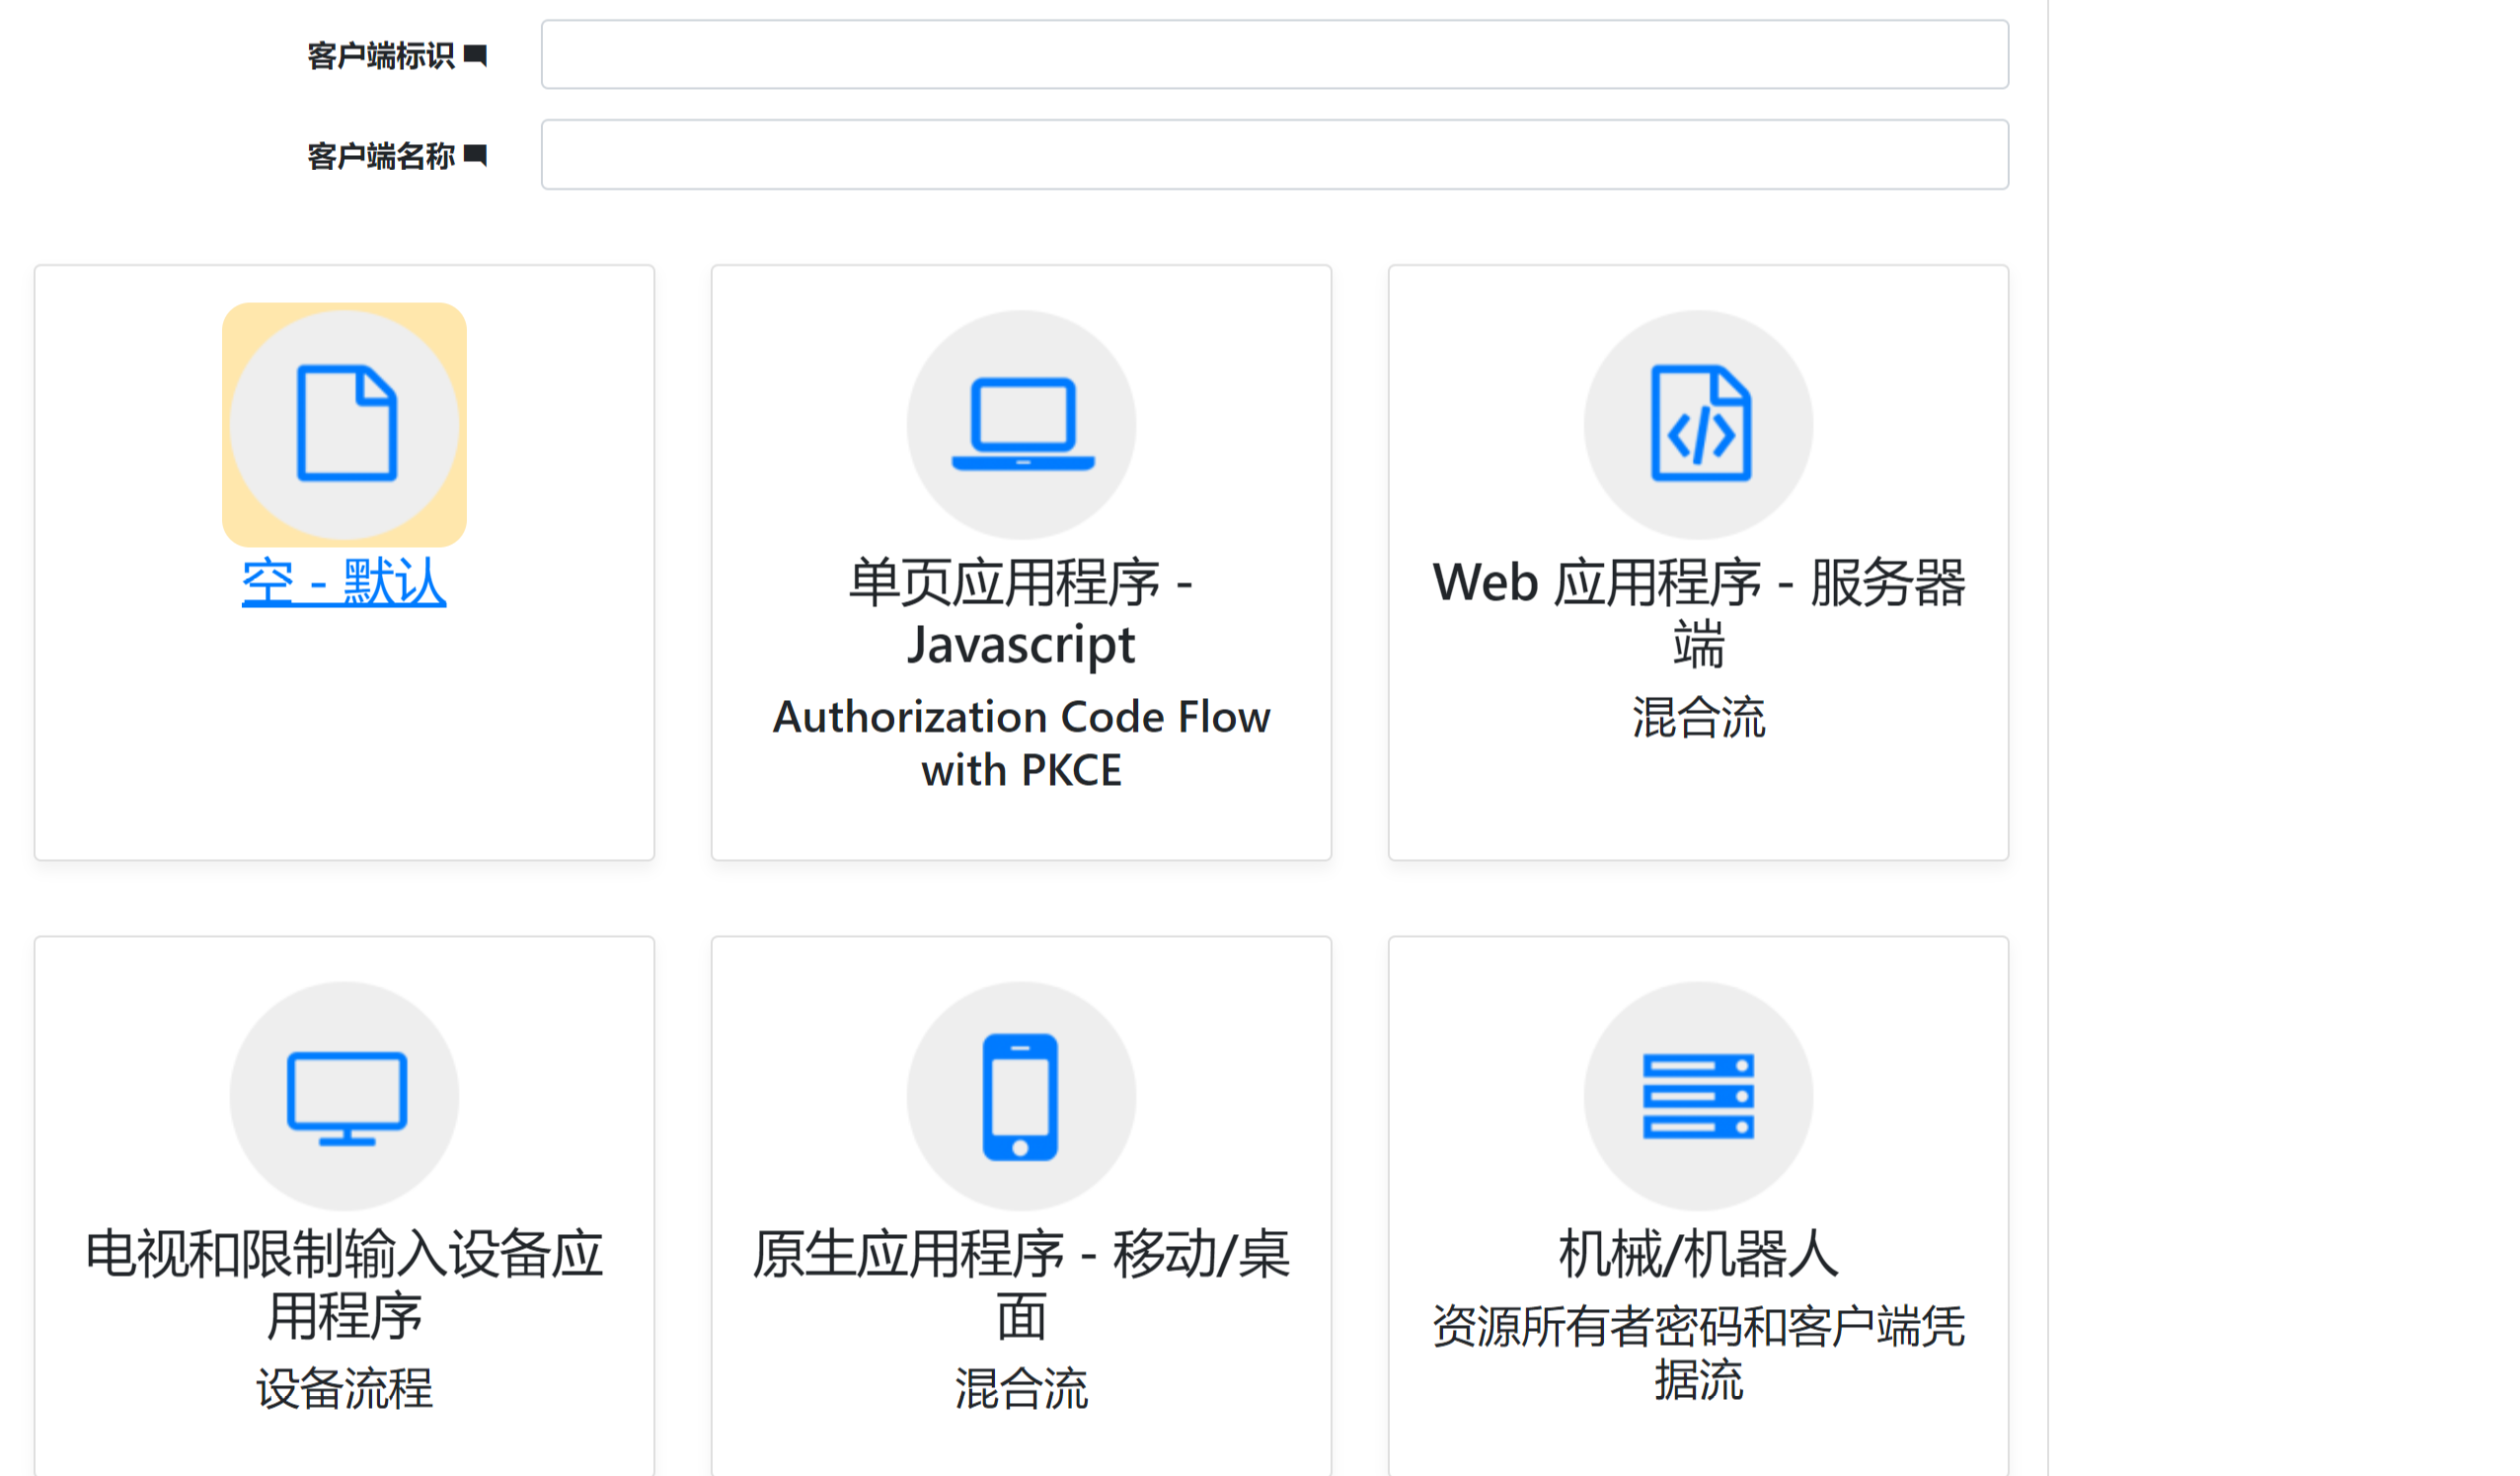Open the 空 - 默认 link
The image size is (2520, 1476).
pyautogui.click(x=344, y=581)
